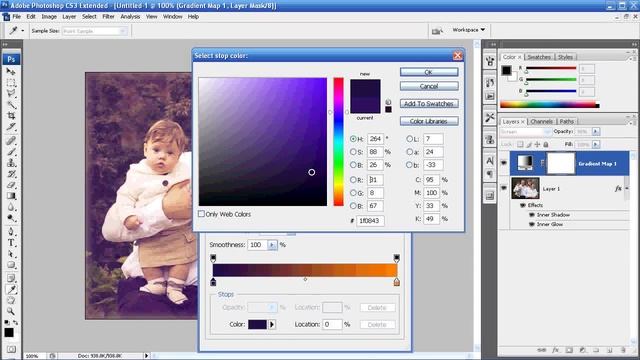Viewport: 640px width, 360px height.
Task: Select the L lightness radio button
Action: tap(409, 139)
